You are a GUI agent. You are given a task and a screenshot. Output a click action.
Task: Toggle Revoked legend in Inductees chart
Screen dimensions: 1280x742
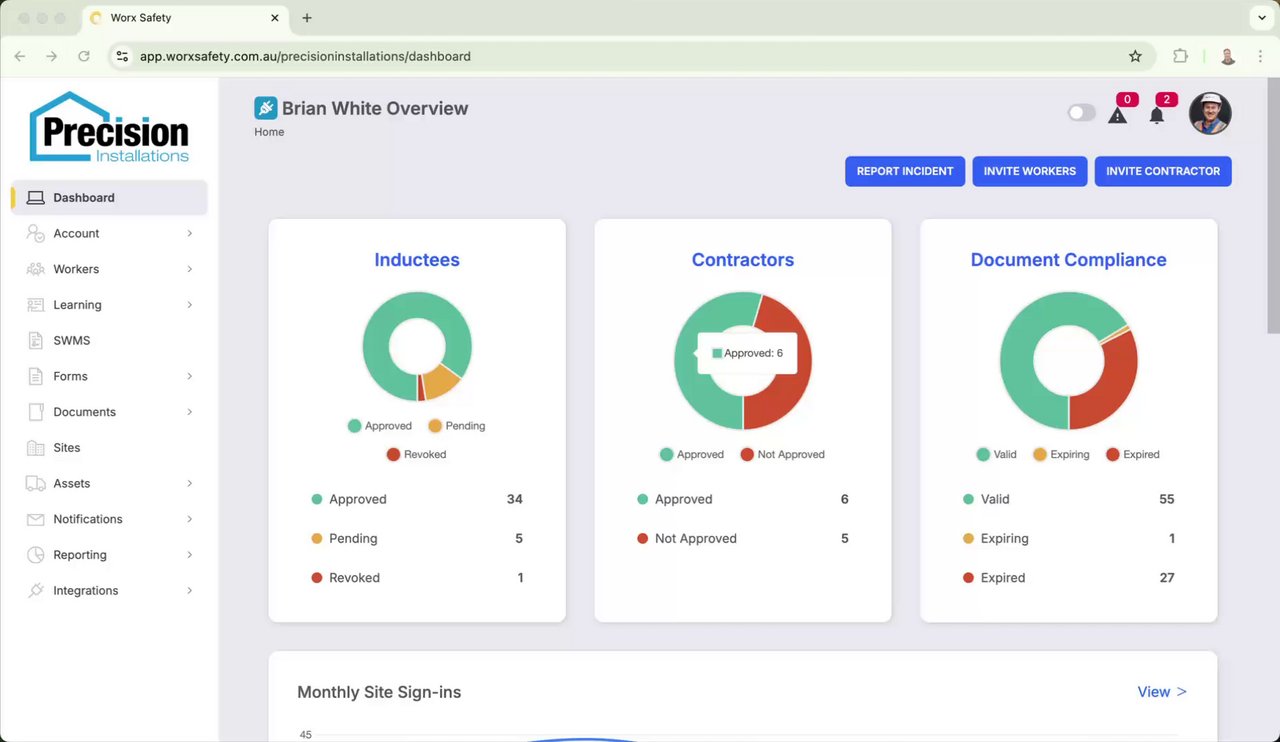[x=416, y=454]
